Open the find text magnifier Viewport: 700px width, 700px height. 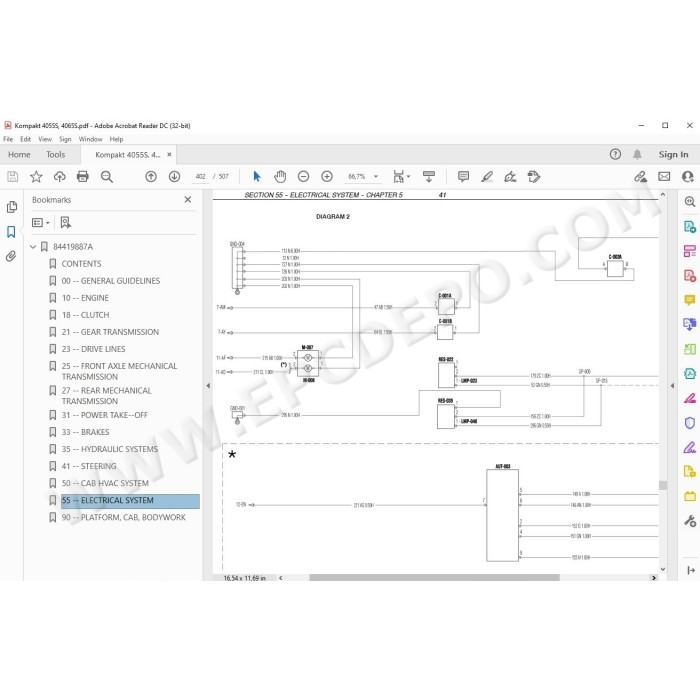click(107, 177)
